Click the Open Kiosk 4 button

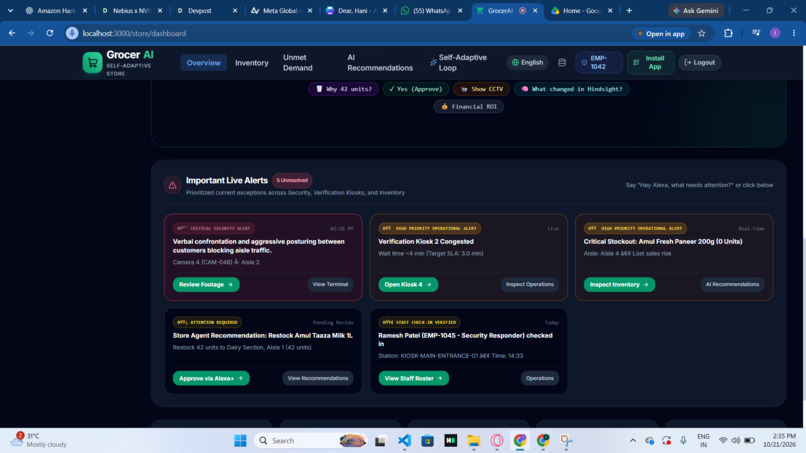pyautogui.click(x=408, y=284)
